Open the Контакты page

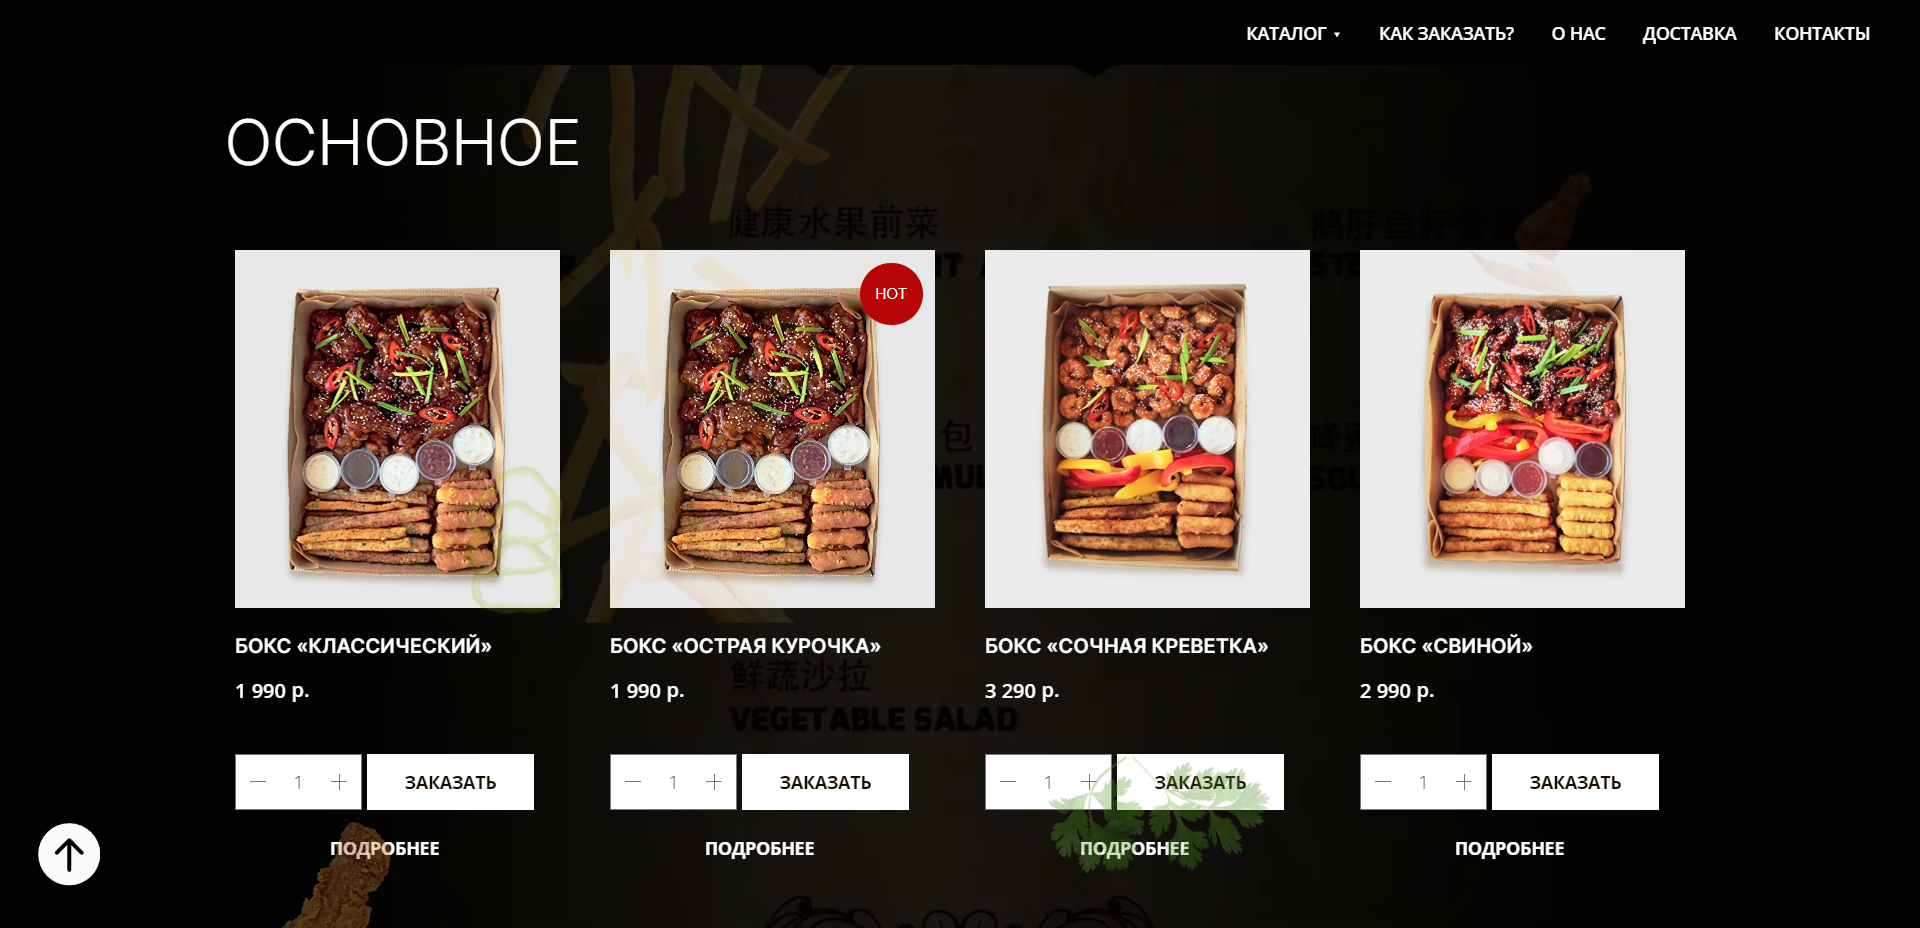(x=1821, y=34)
